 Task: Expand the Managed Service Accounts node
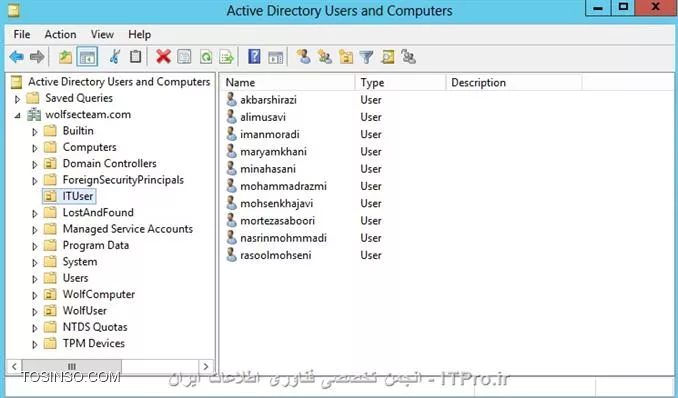(x=35, y=230)
